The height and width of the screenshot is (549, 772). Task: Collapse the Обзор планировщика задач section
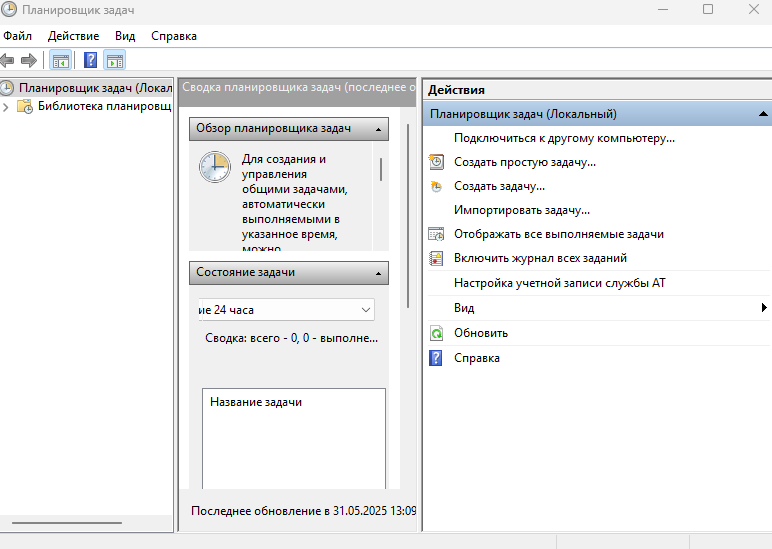(x=378, y=129)
